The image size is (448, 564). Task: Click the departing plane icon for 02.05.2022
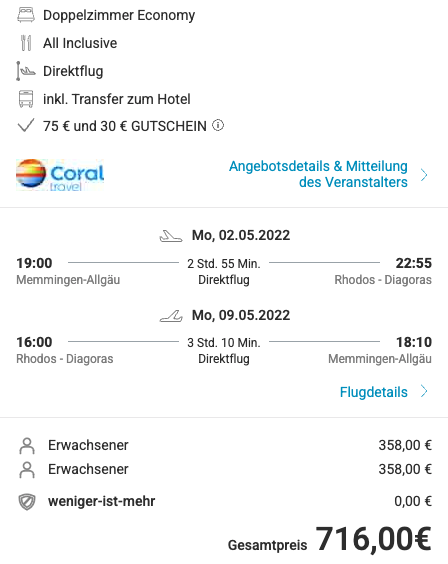click(x=171, y=236)
